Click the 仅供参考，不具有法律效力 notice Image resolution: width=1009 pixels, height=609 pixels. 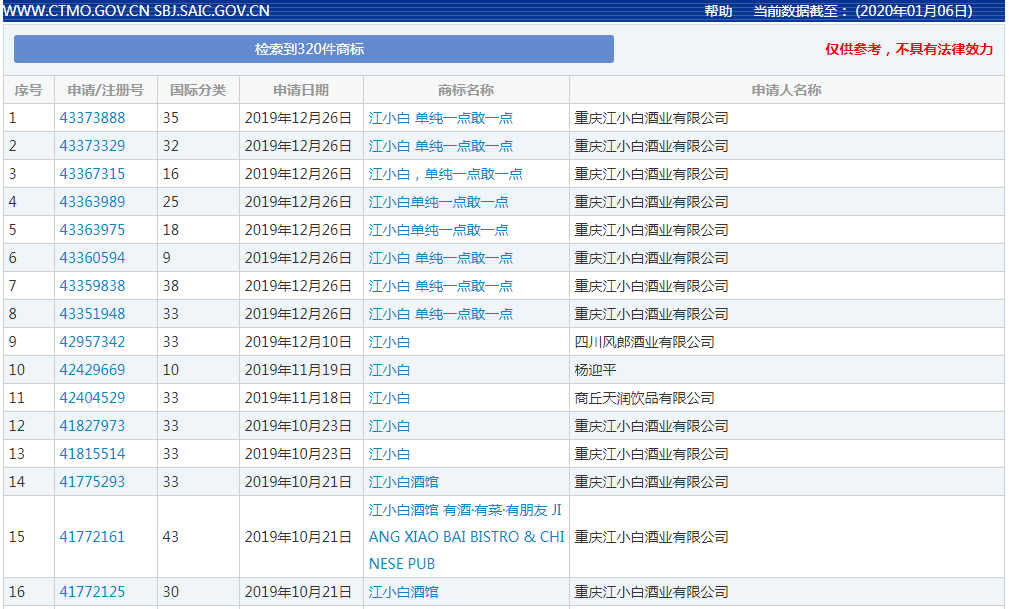point(909,50)
